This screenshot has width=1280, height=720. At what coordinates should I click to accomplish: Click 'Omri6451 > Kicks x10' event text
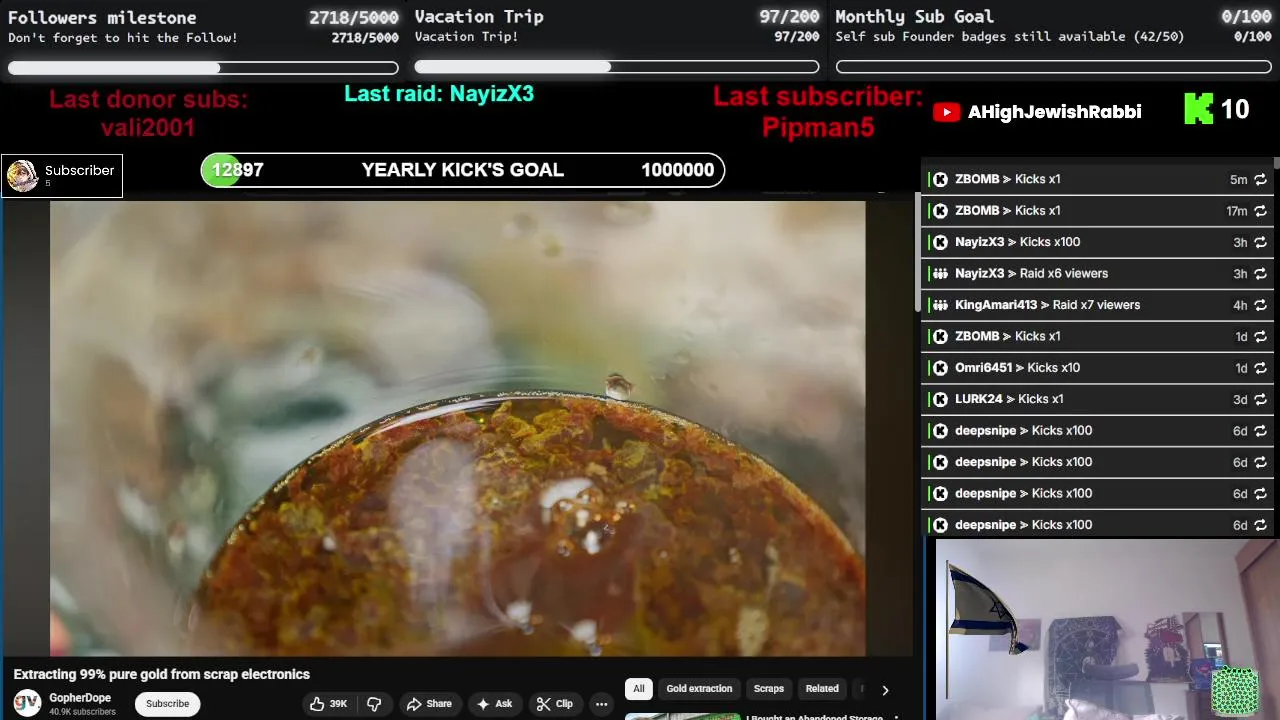click(x=1017, y=368)
